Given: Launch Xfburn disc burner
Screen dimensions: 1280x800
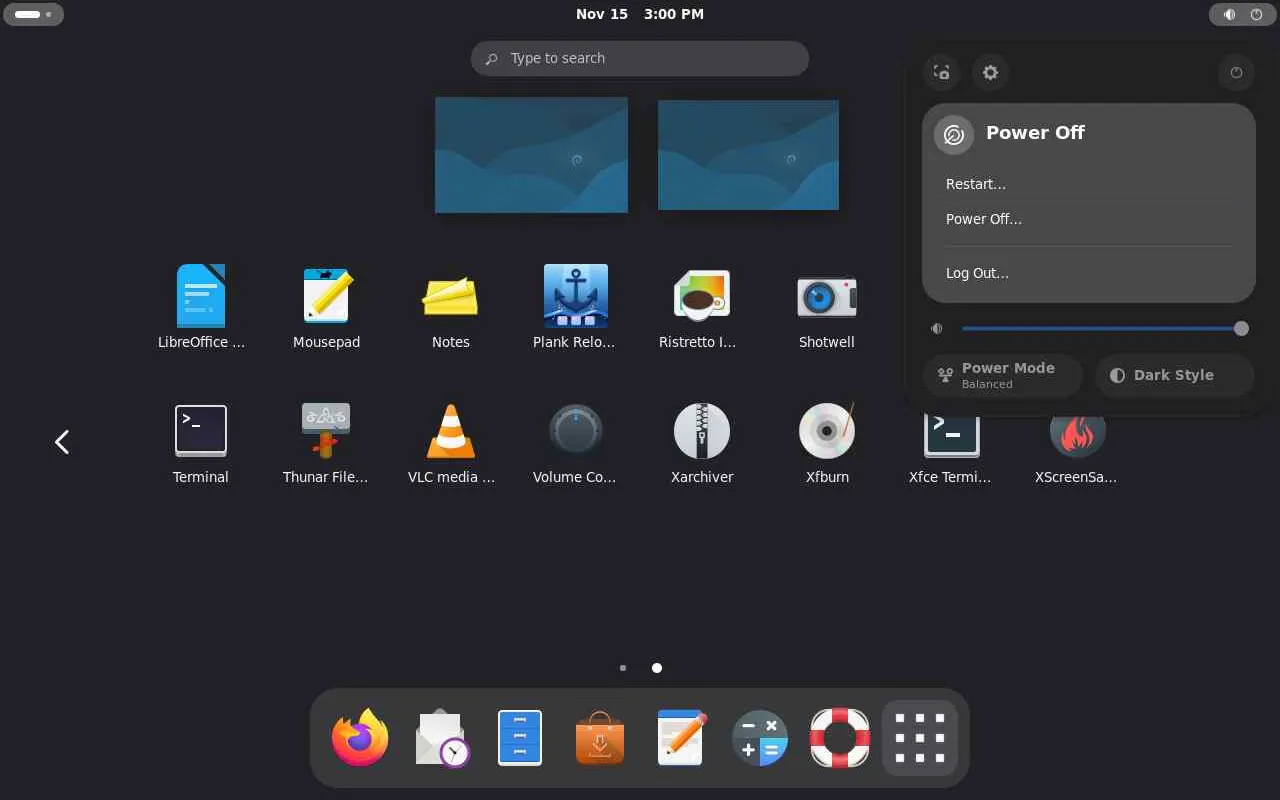Looking at the screenshot, I should tap(827, 441).
